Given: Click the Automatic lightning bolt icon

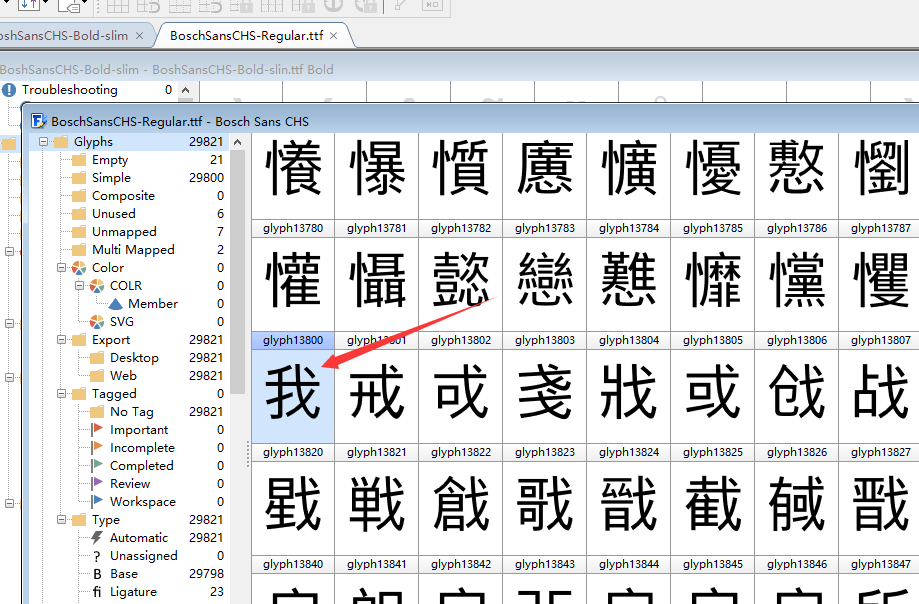Looking at the screenshot, I should pyautogui.click(x=97, y=538).
